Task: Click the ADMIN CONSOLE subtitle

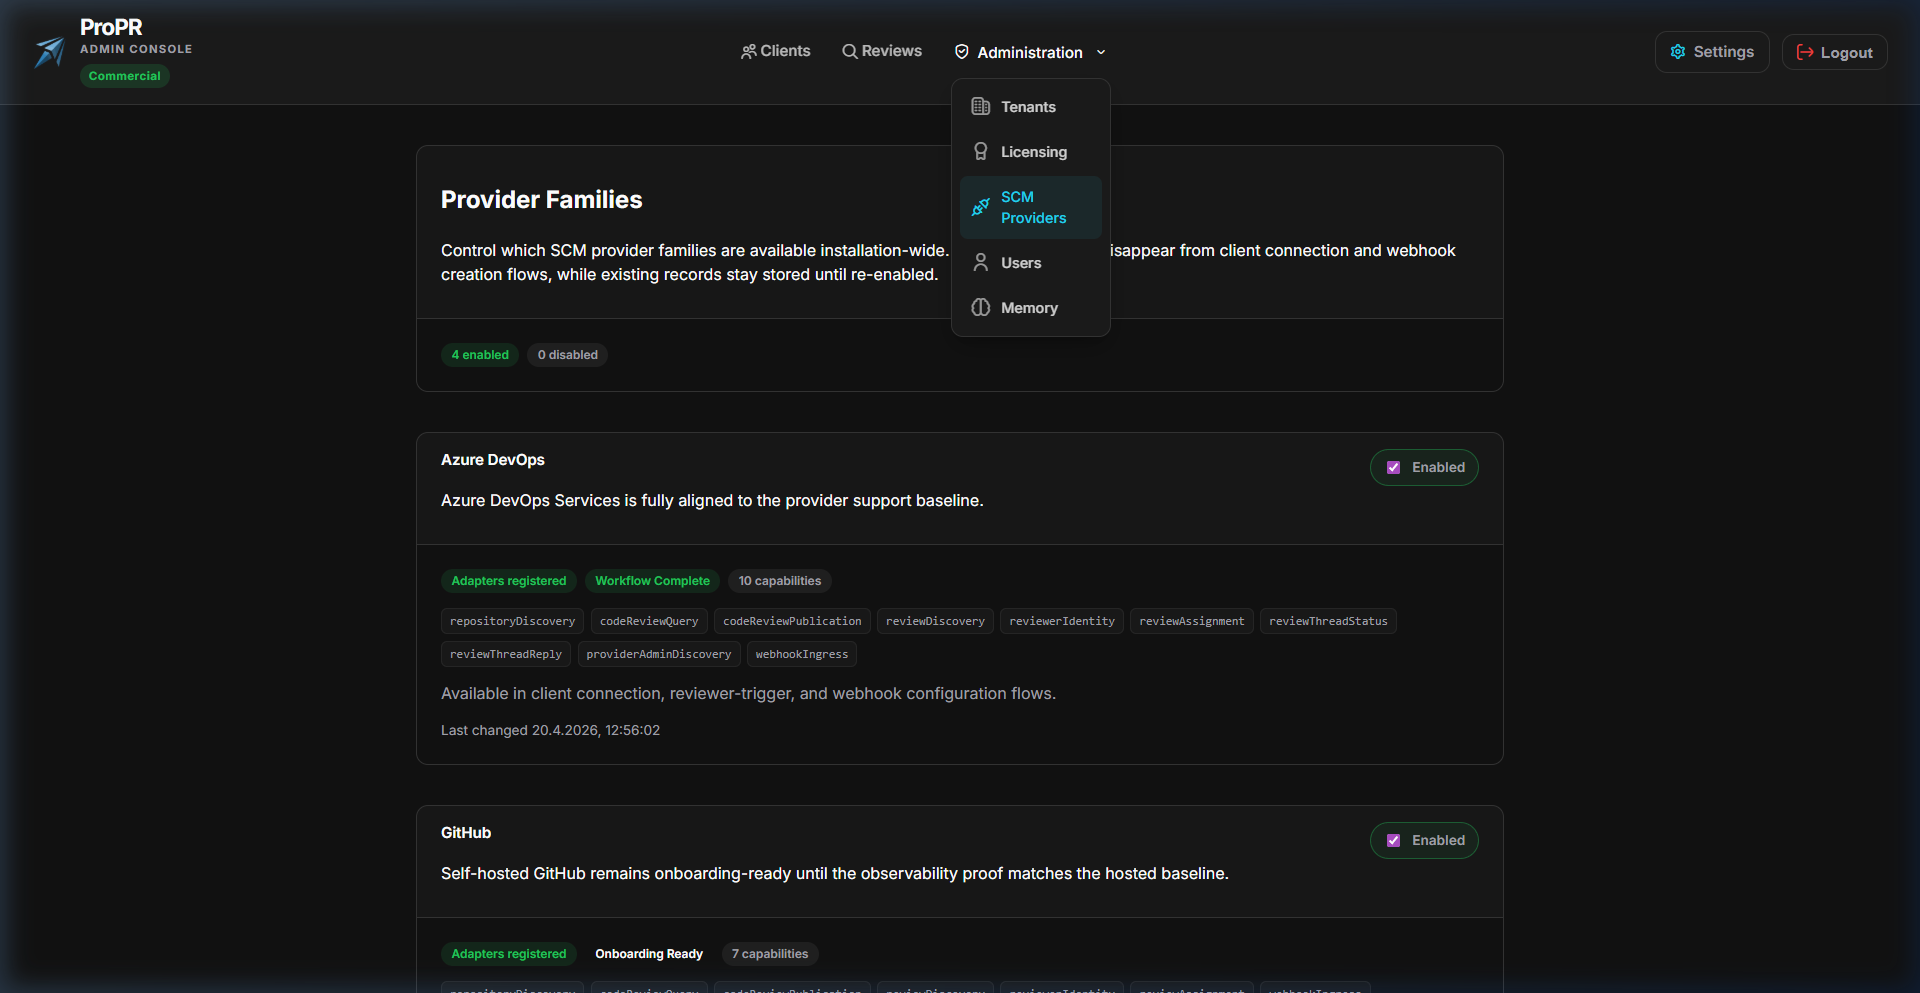Action: click(136, 49)
